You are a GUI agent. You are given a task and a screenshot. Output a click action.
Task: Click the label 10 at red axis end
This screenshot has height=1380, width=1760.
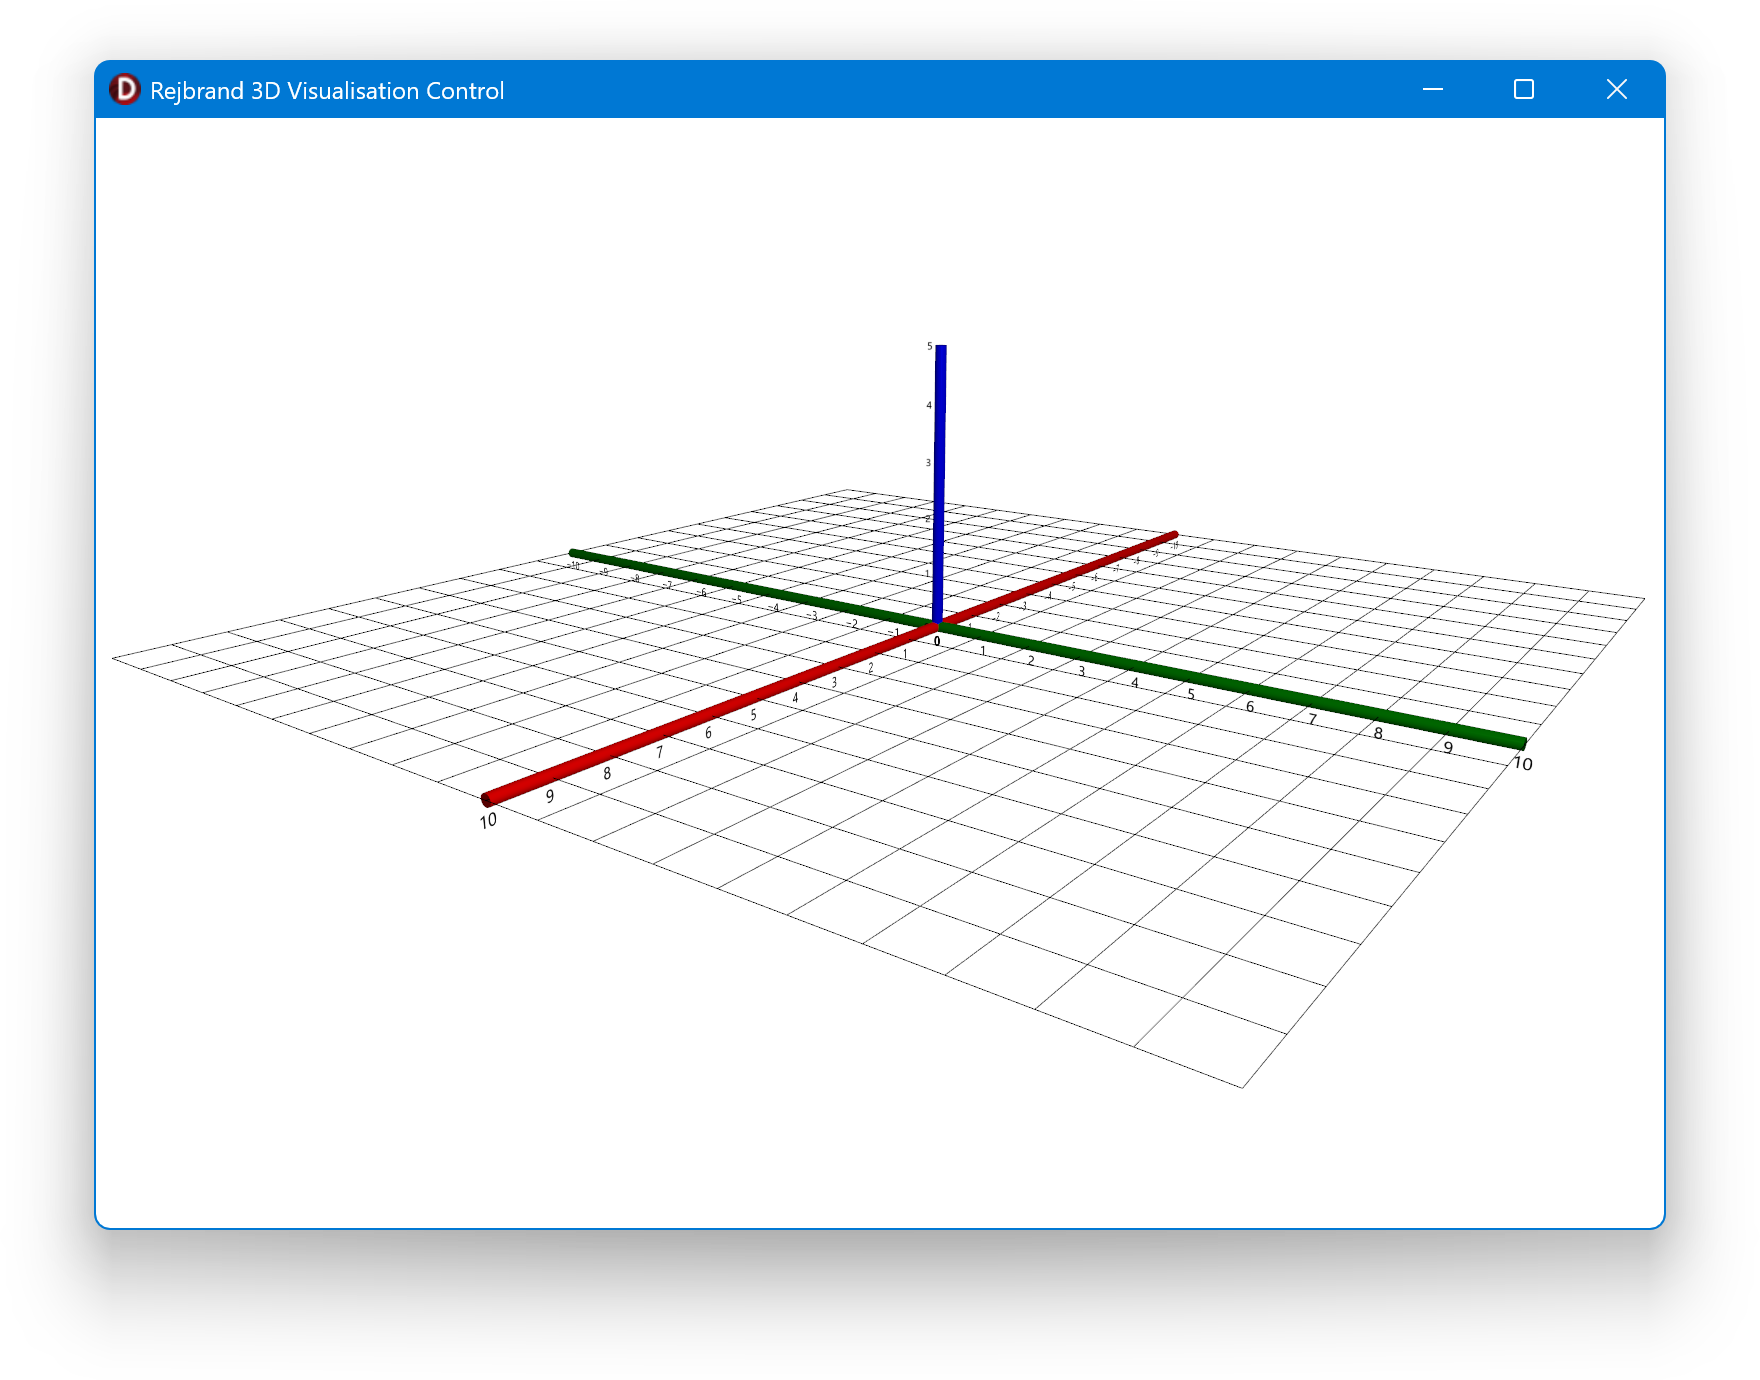pos(488,821)
